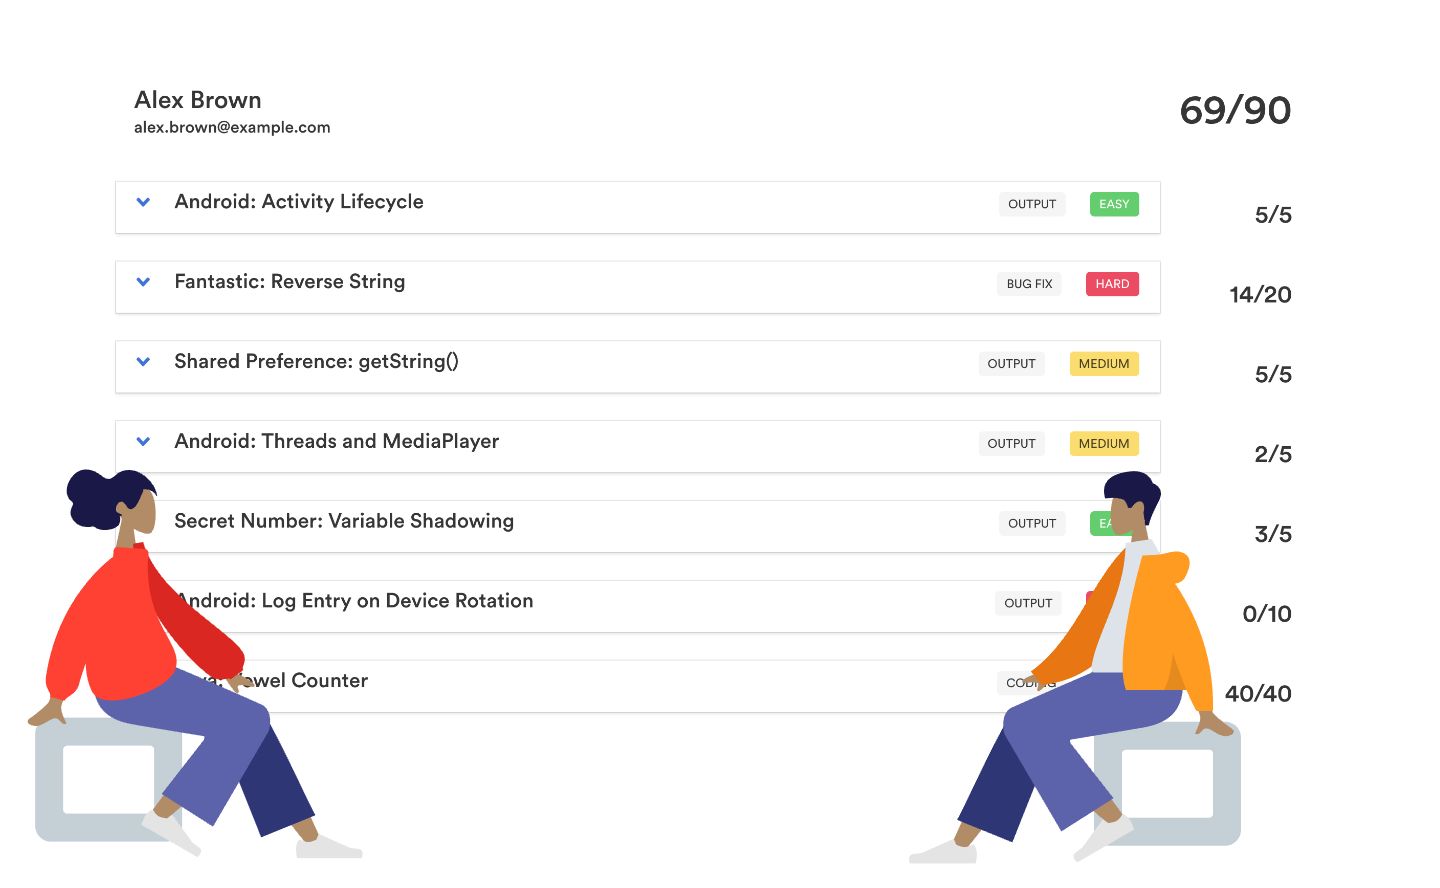Click the 0/10 score value
Viewport: 1440px width, 888px height.
[x=1267, y=614]
